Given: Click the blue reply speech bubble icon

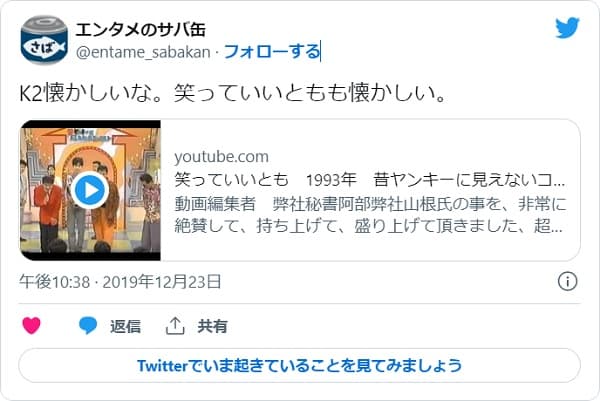Looking at the screenshot, I should 88,326.
